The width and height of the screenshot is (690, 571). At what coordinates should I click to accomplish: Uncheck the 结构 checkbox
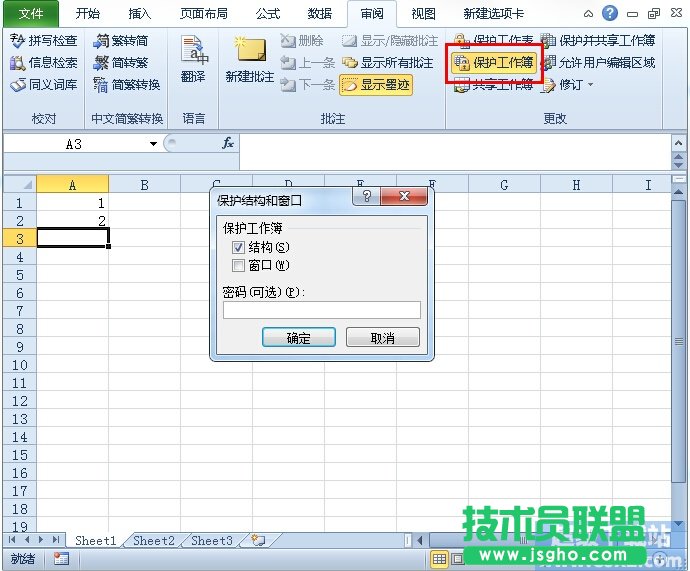click(238, 248)
